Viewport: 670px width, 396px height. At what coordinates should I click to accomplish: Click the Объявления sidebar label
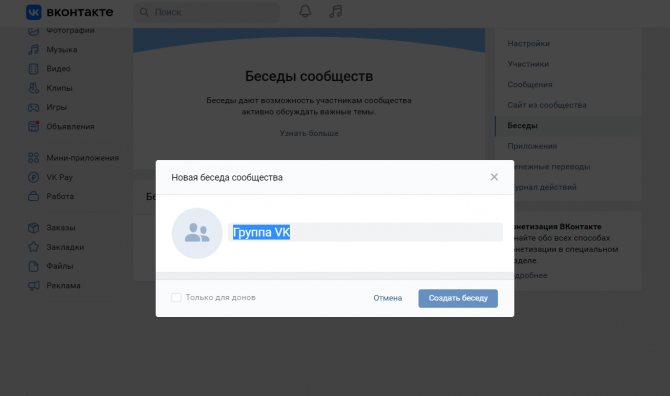tap(71, 126)
